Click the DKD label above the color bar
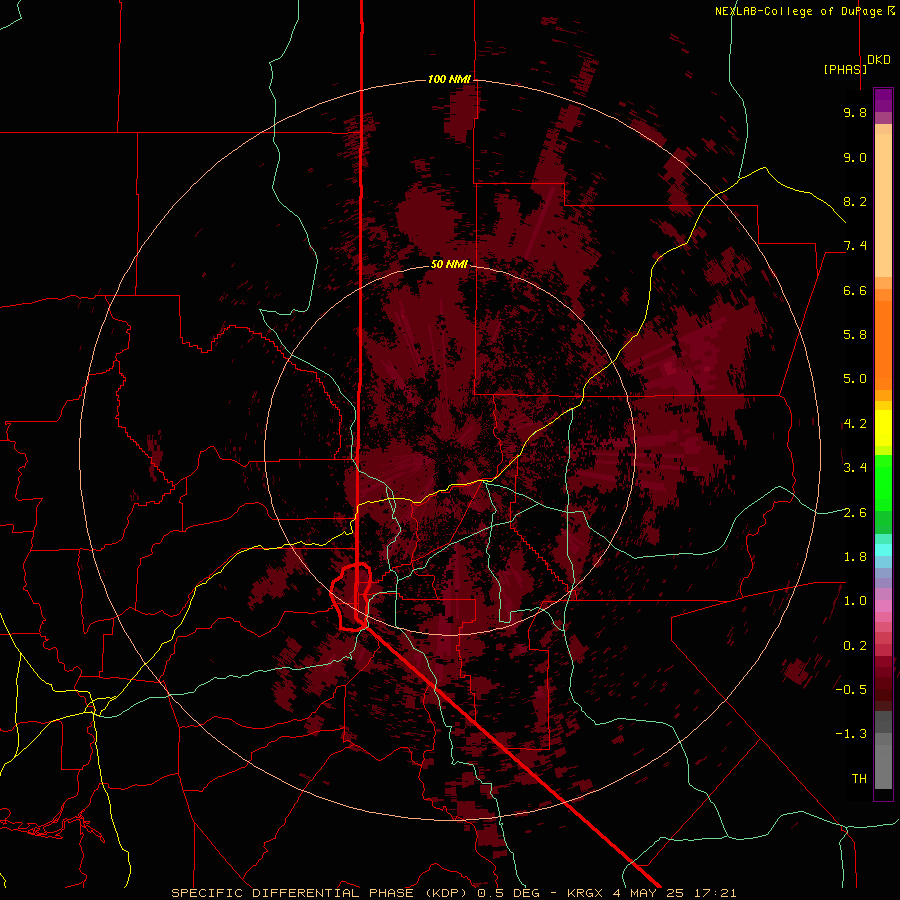Screen dimensions: 900x900 tap(879, 60)
